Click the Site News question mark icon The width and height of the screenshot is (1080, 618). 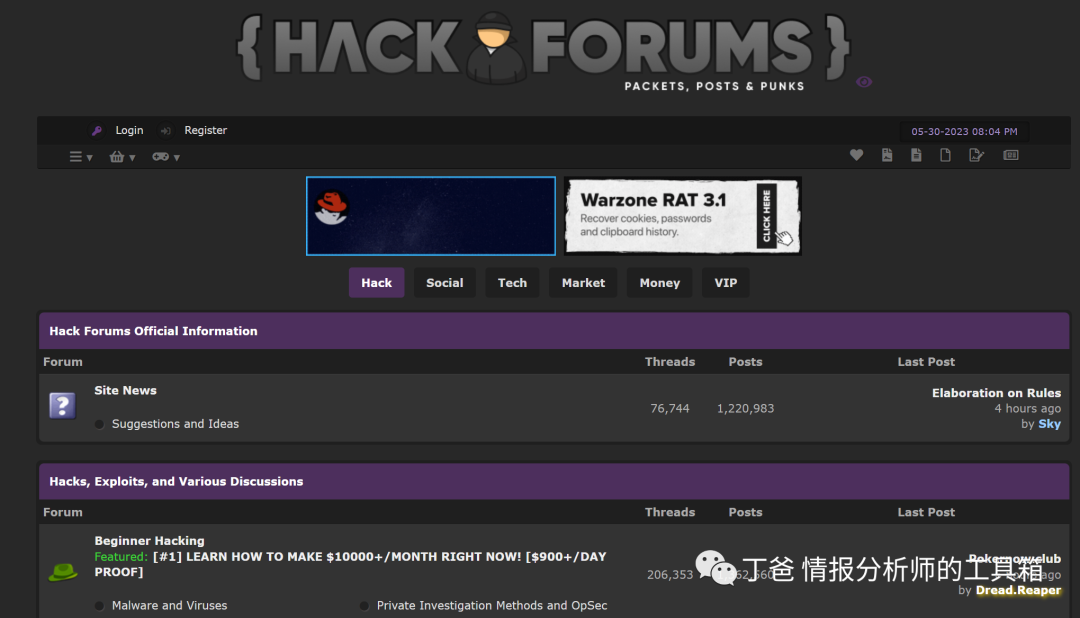pyautogui.click(x=62, y=405)
